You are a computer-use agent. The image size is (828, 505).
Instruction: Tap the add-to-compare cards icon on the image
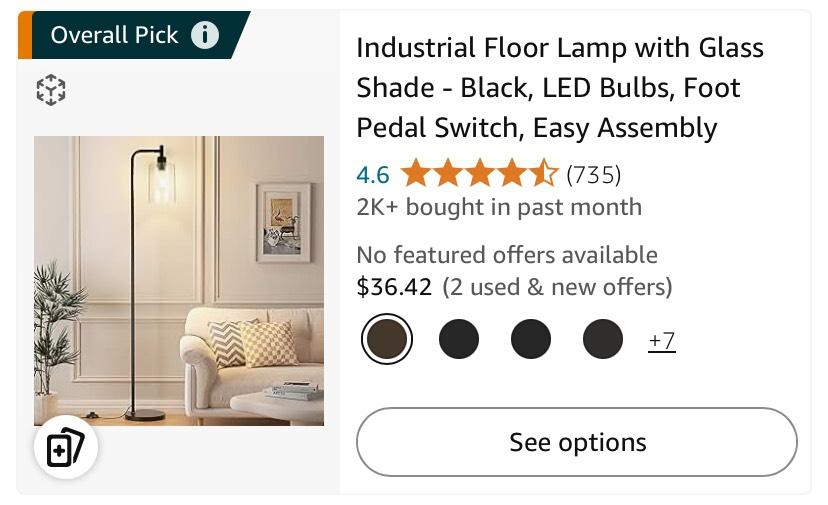(66, 449)
